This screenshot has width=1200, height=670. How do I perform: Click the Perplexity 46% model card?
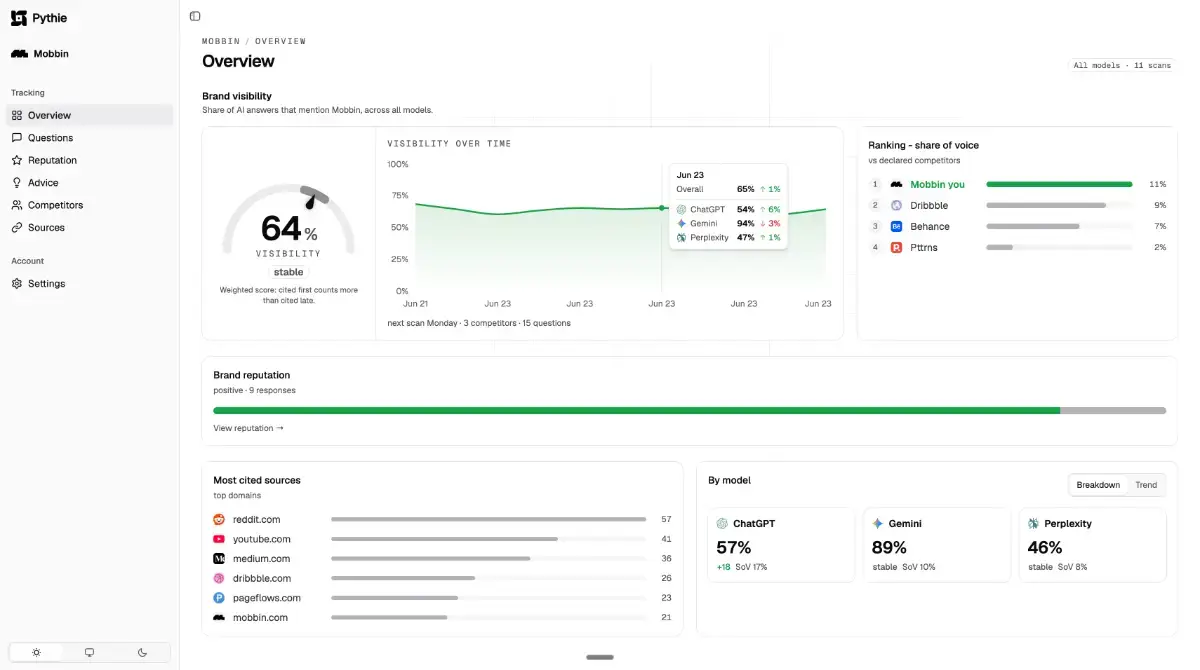pyautogui.click(x=1092, y=545)
